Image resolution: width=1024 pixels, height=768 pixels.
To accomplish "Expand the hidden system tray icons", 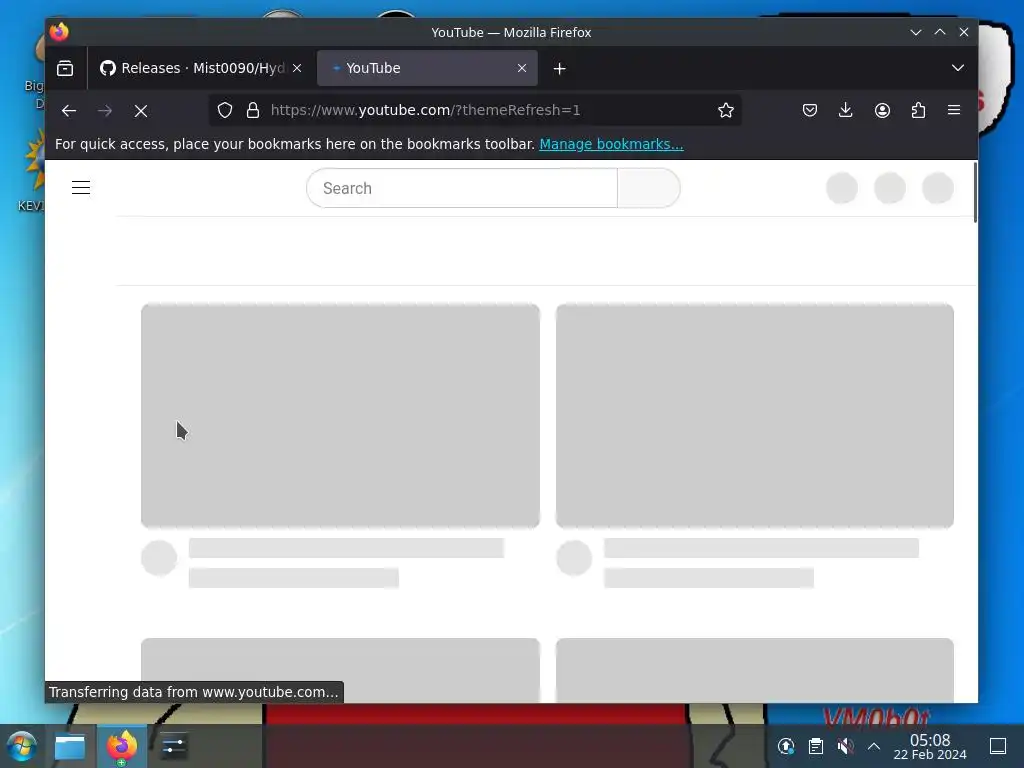I will (x=874, y=746).
